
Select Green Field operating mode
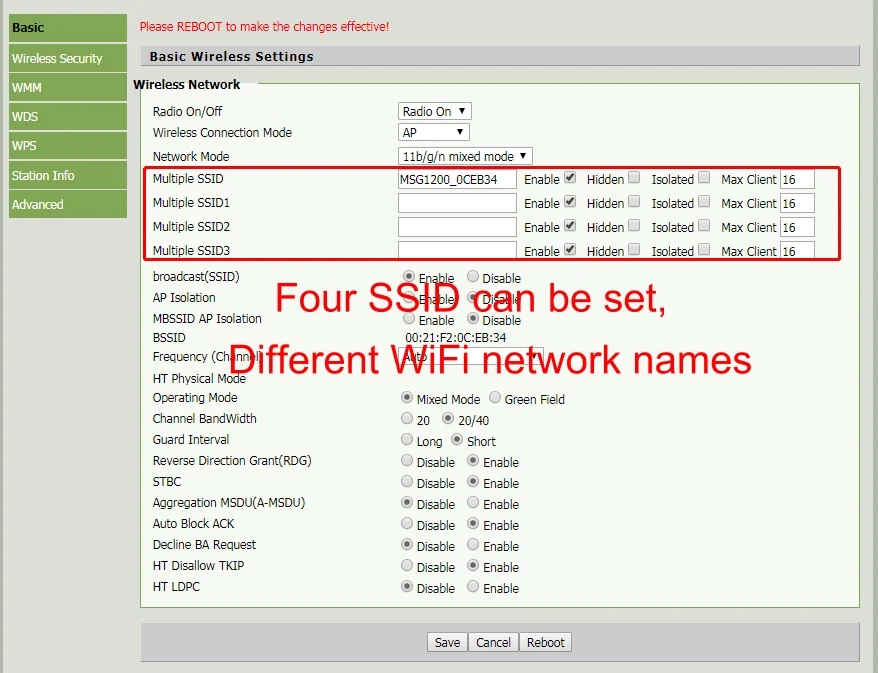coord(494,398)
